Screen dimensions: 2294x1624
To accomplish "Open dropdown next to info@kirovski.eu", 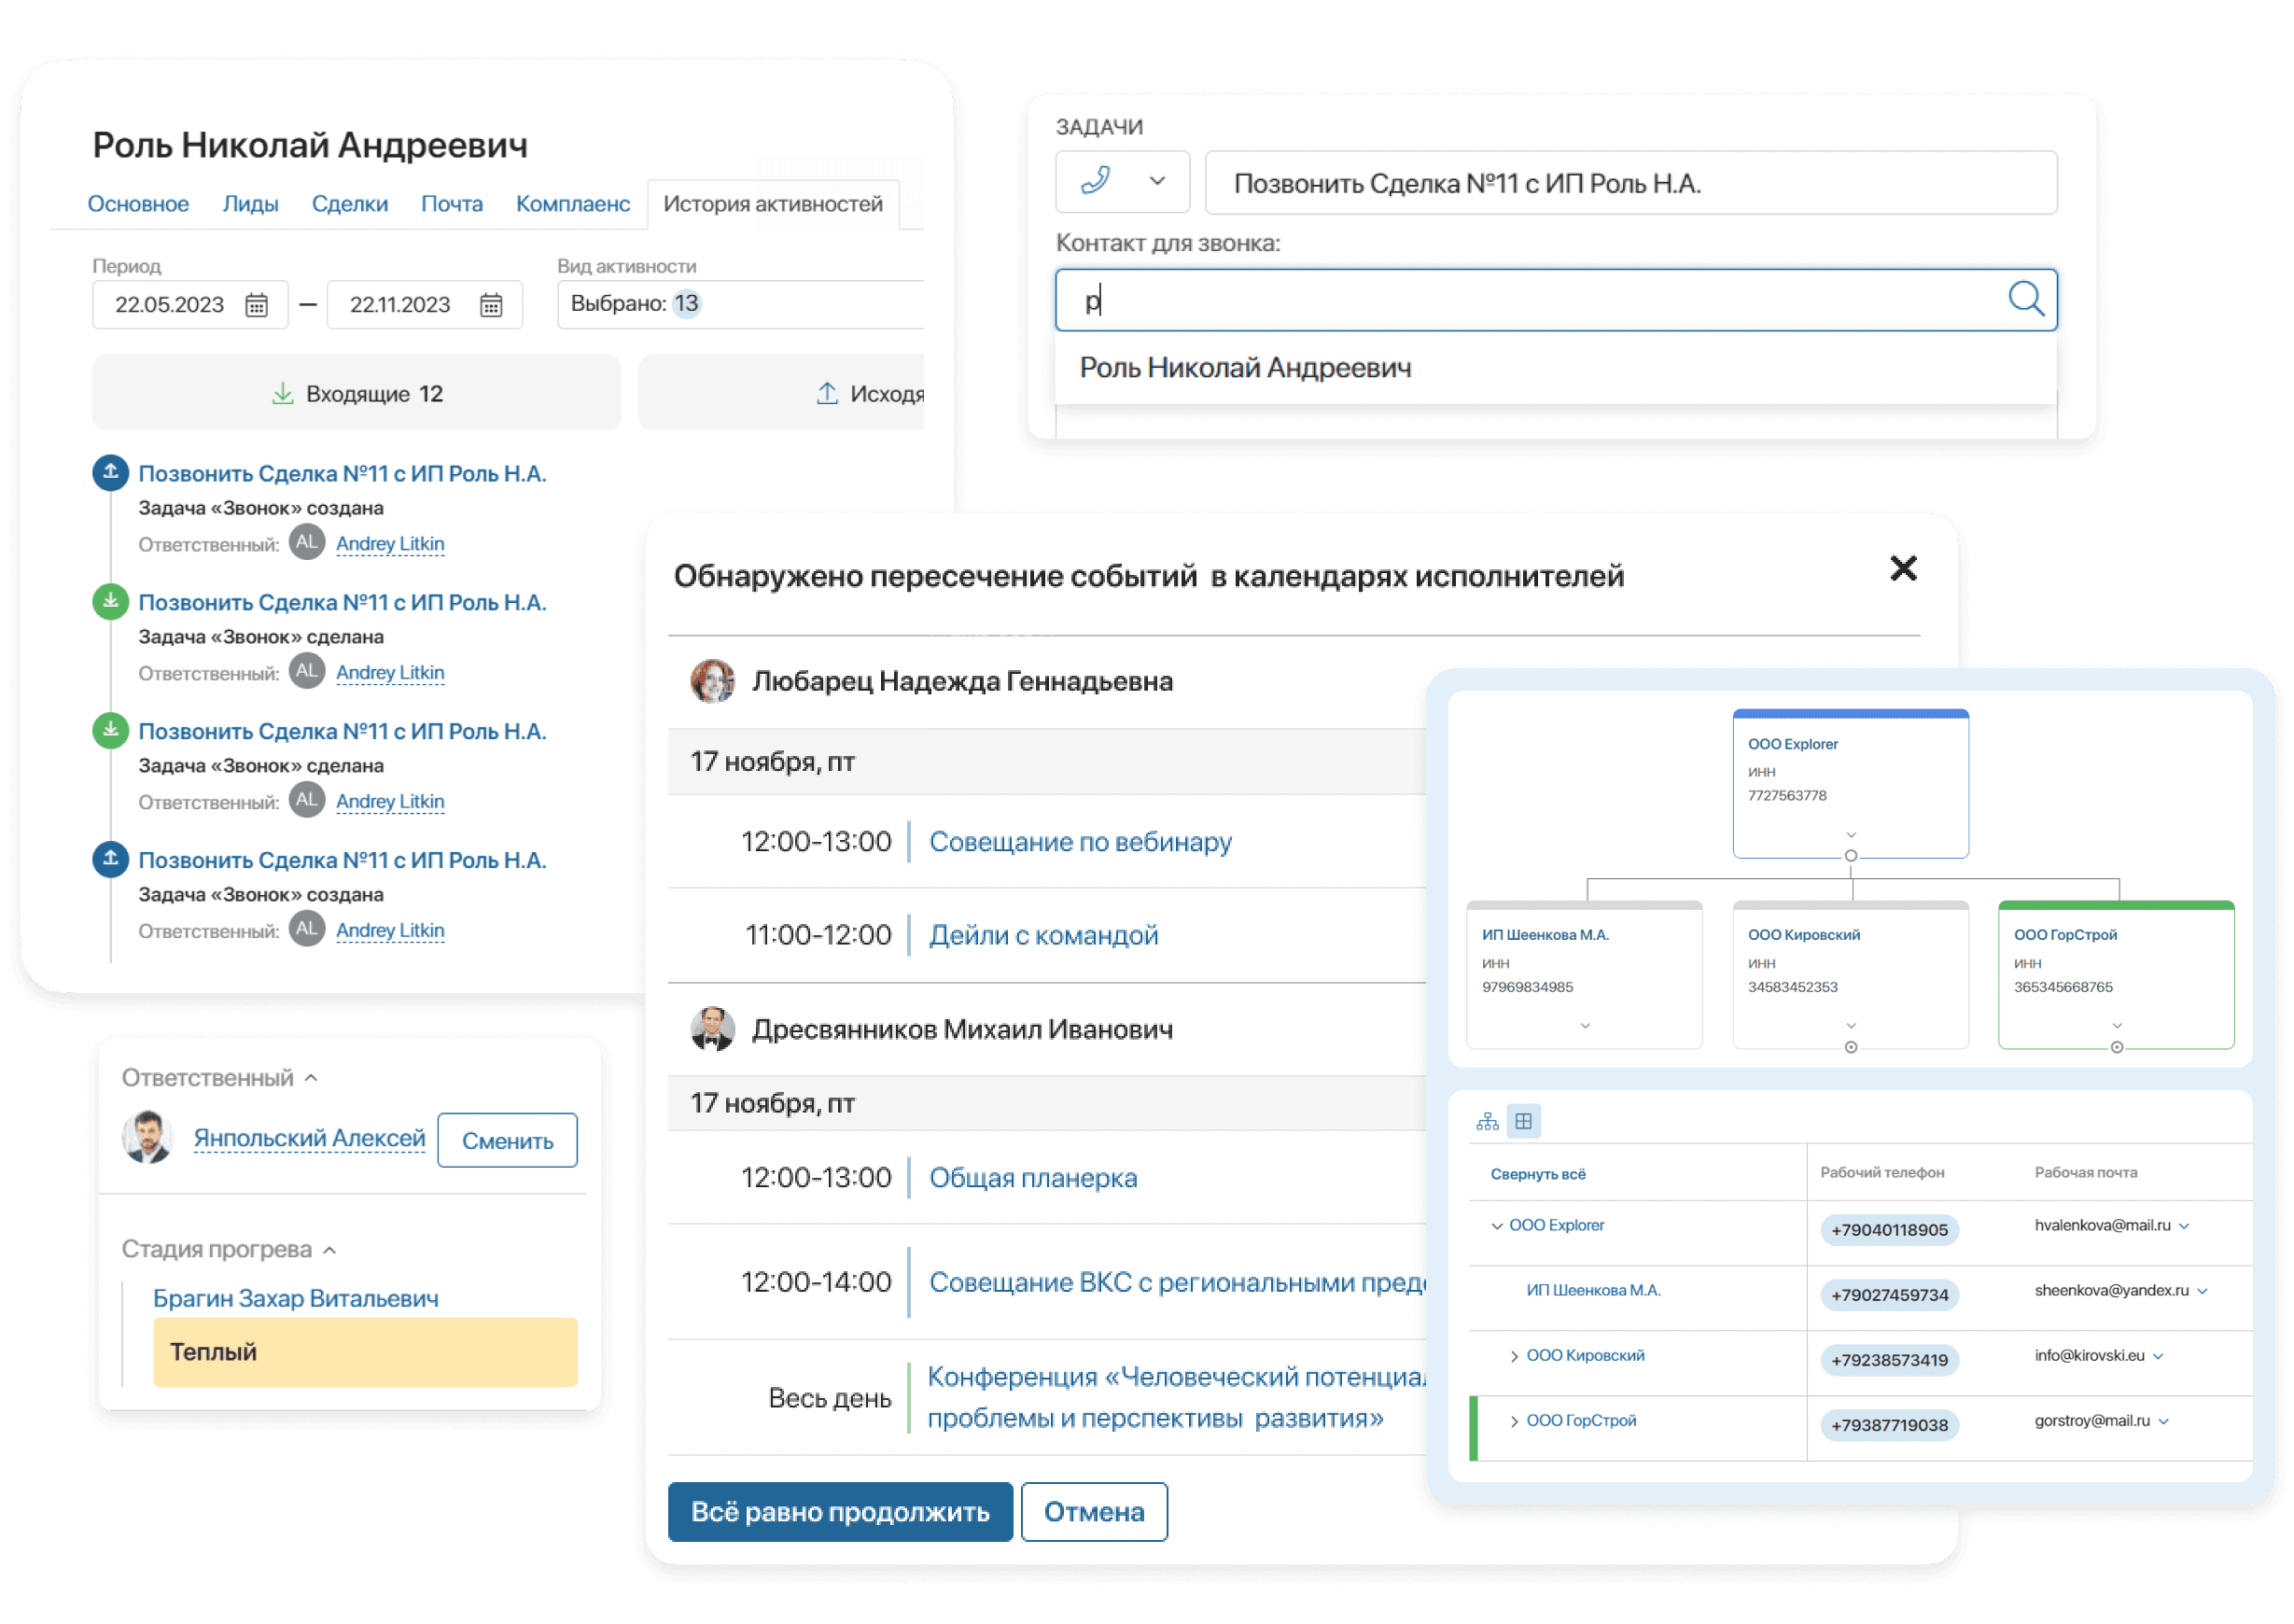I will [2158, 1356].
